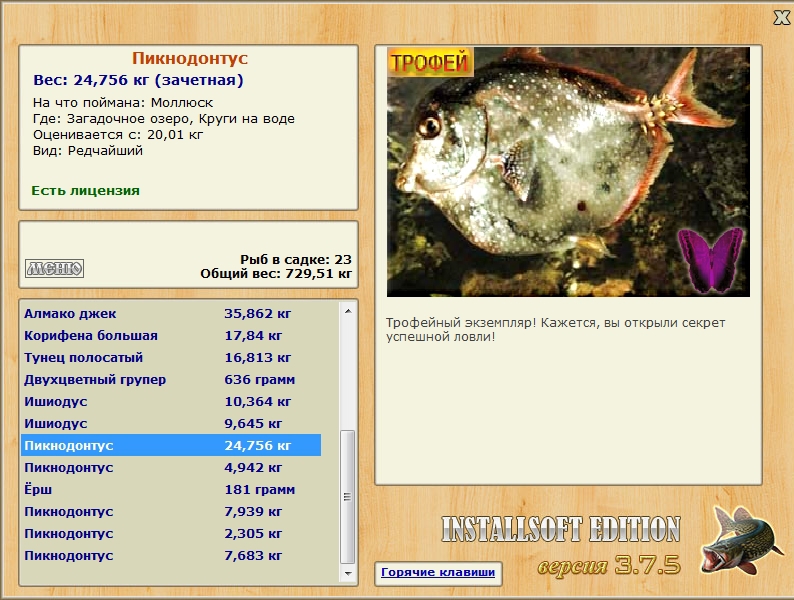Select Тунец полосатый 16,813 кг row
This screenshot has height=600, width=794.
coord(171,357)
